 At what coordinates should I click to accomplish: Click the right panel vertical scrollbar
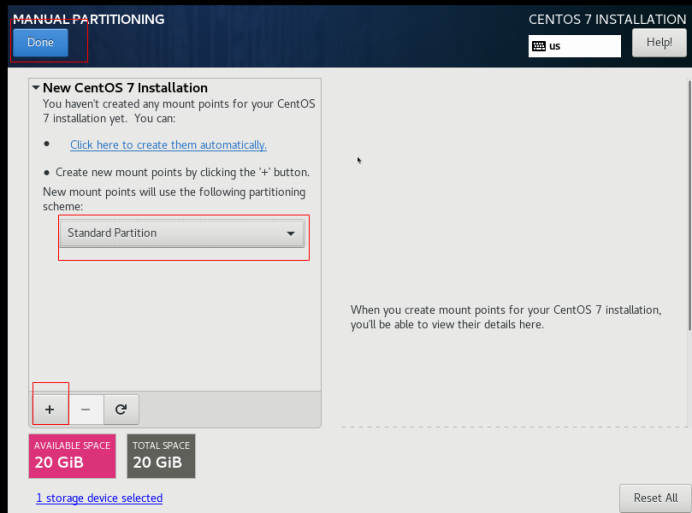click(689, 205)
